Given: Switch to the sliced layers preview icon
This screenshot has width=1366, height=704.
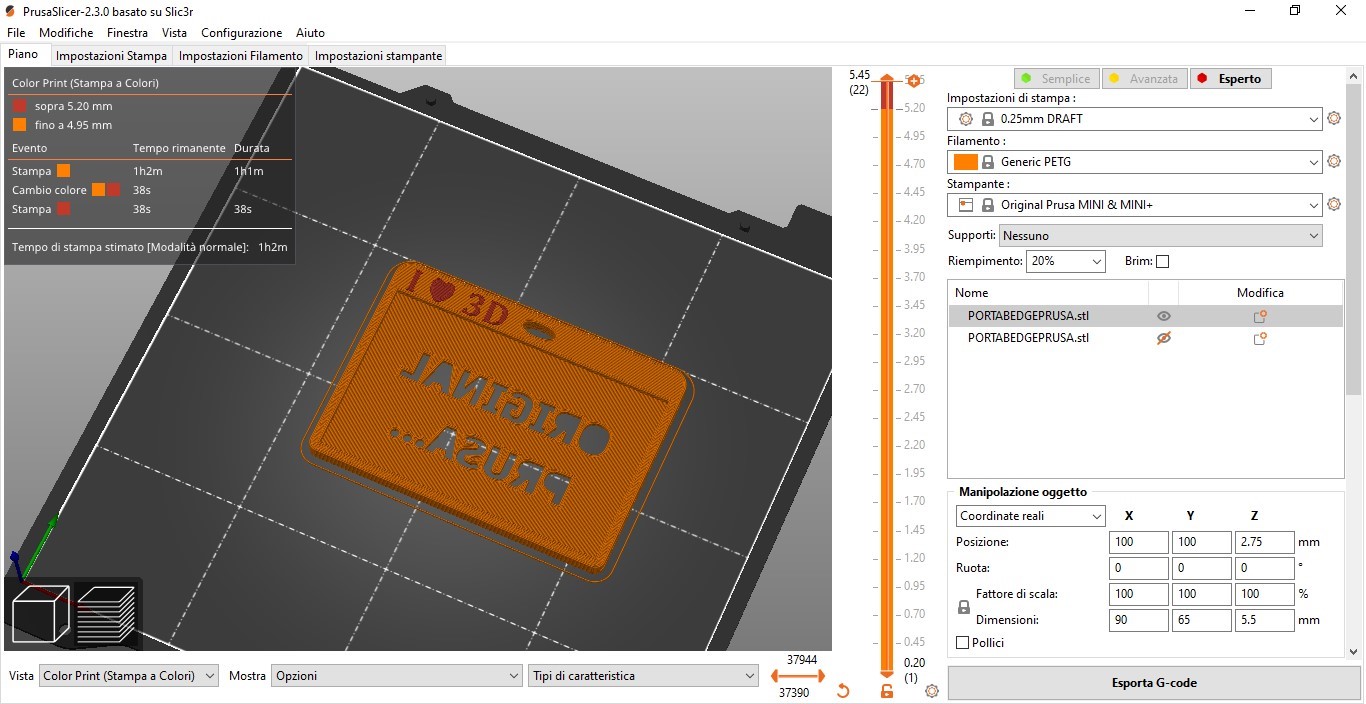Looking at the screenshot, I should (105, 613).
